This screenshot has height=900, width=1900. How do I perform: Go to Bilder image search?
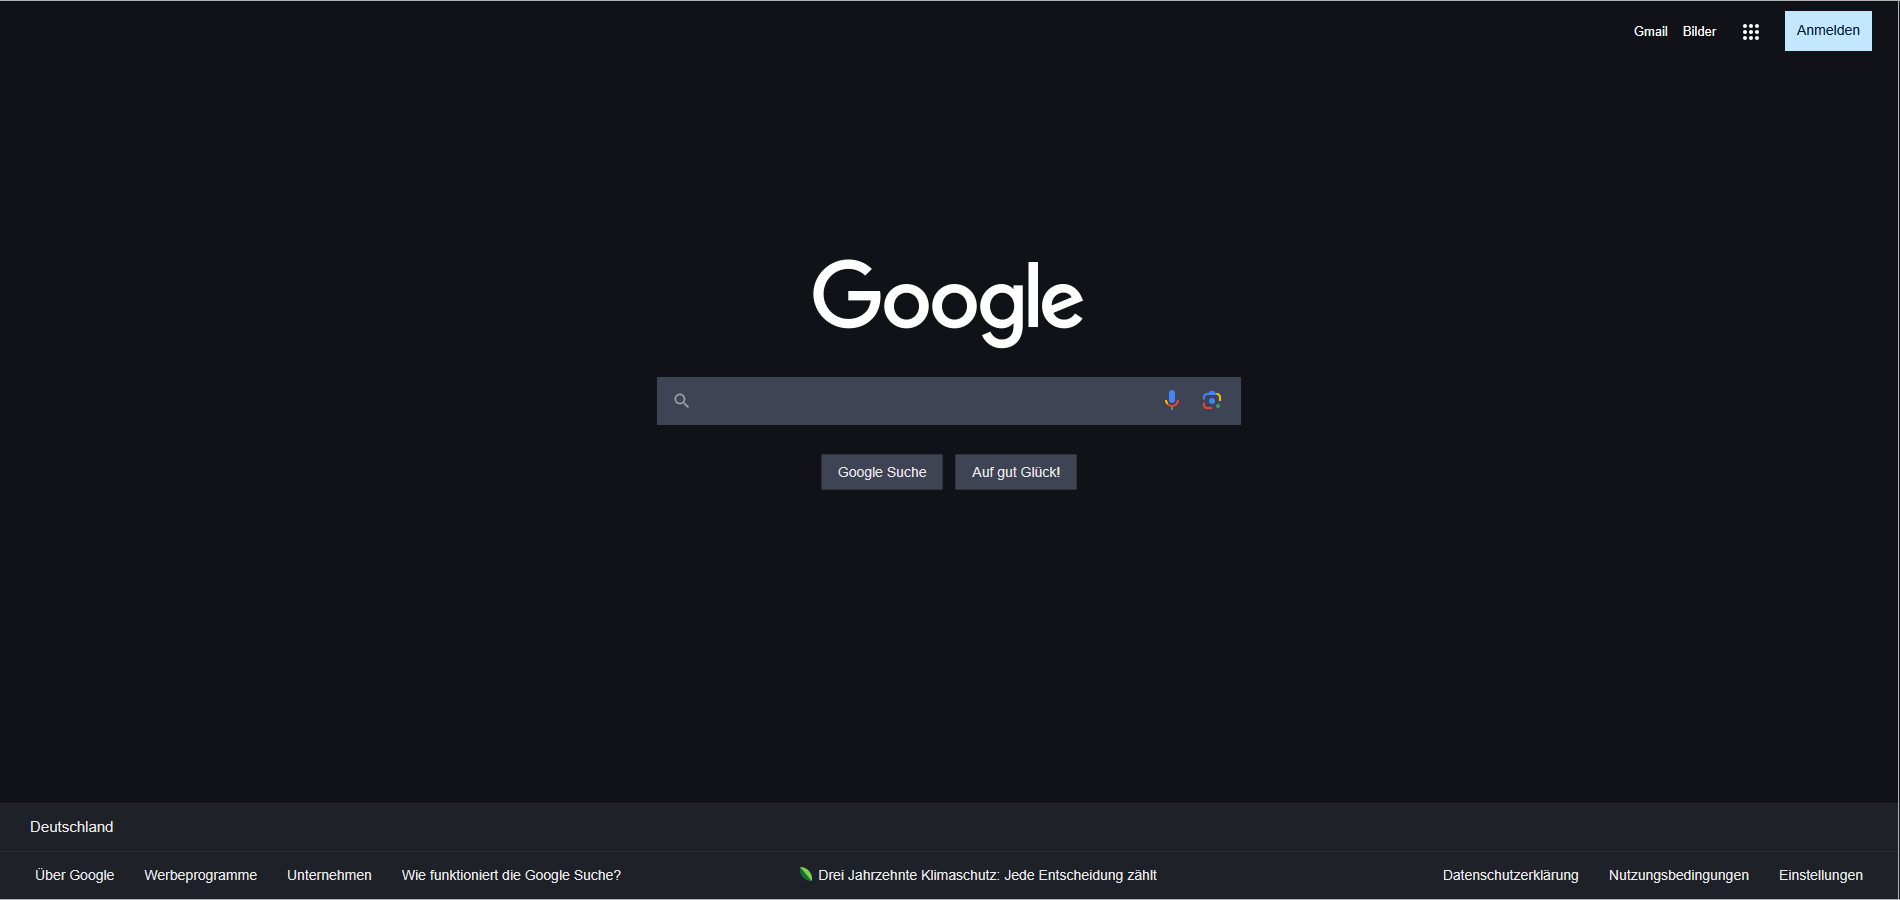(x=1699, y=32)
